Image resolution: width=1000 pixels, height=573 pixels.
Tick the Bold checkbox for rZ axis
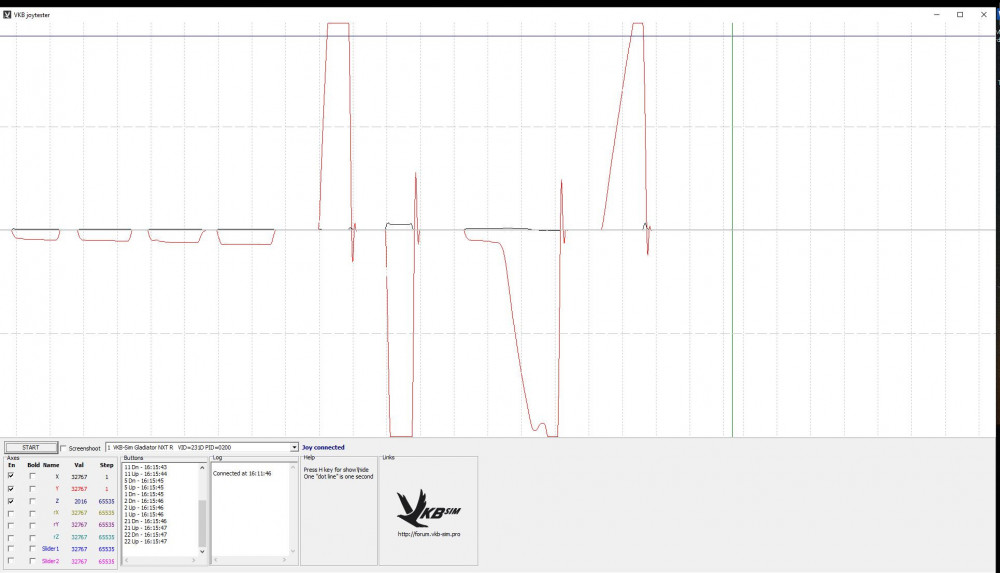33,537
